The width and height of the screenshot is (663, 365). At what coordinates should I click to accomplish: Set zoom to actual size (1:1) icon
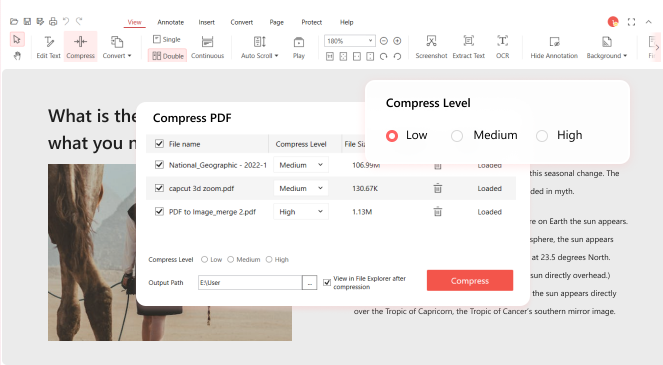pos(330,56)
